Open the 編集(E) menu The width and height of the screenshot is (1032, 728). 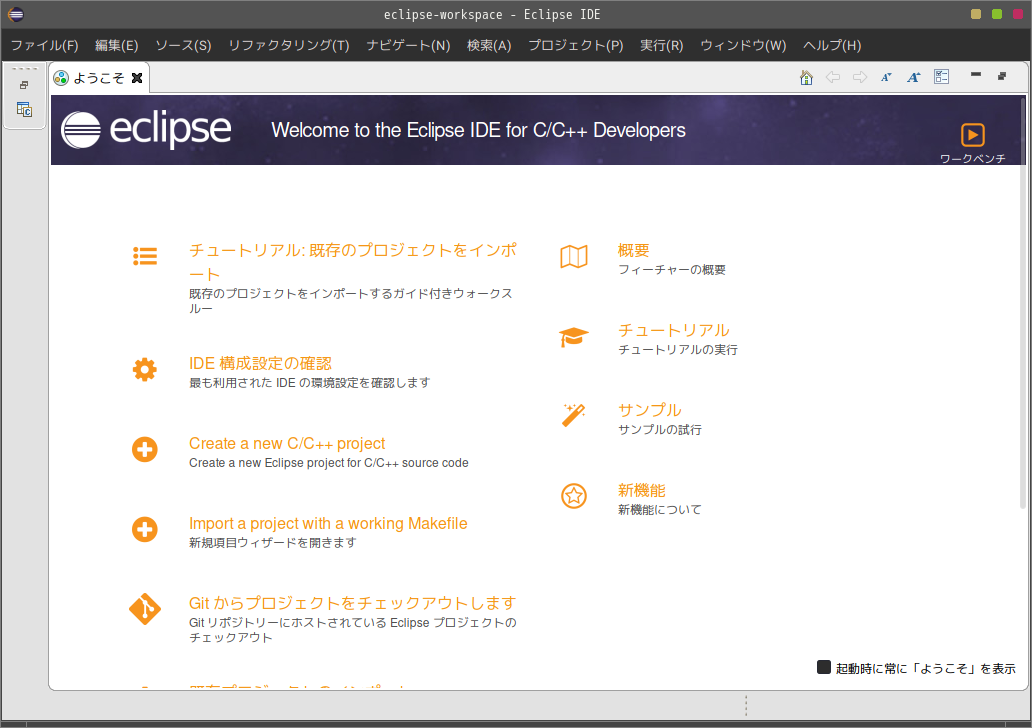point(116,45)
